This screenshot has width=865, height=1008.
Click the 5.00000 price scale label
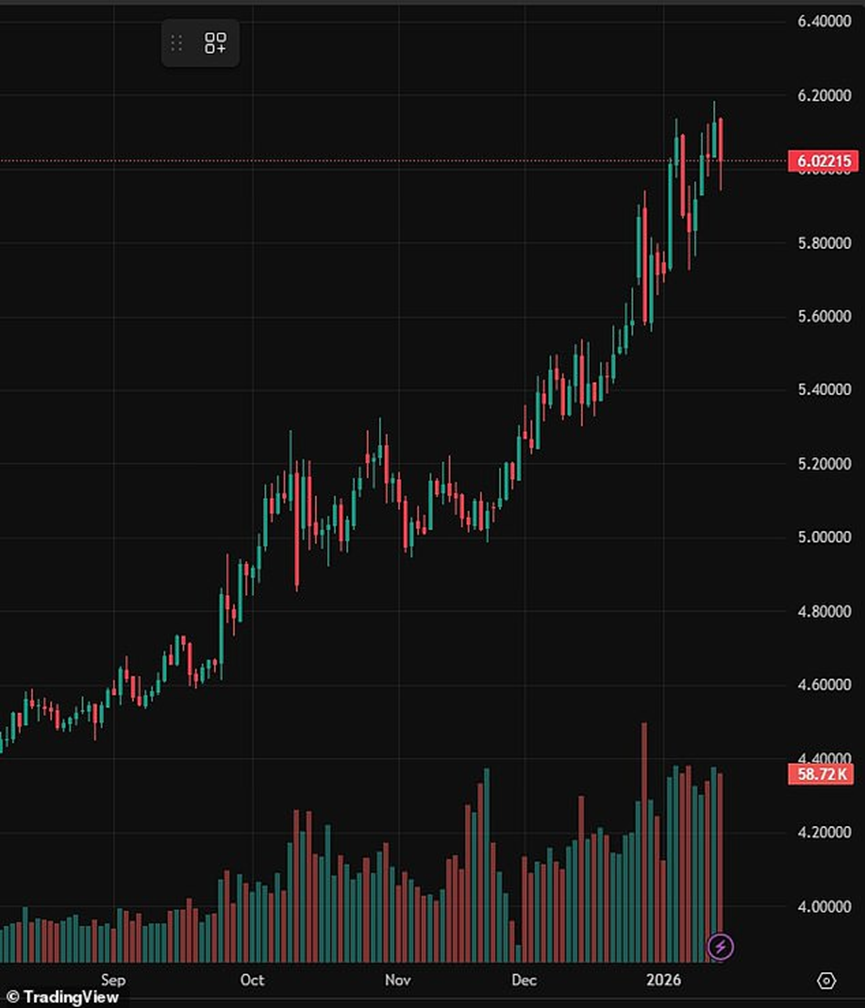tap(825, 537)
